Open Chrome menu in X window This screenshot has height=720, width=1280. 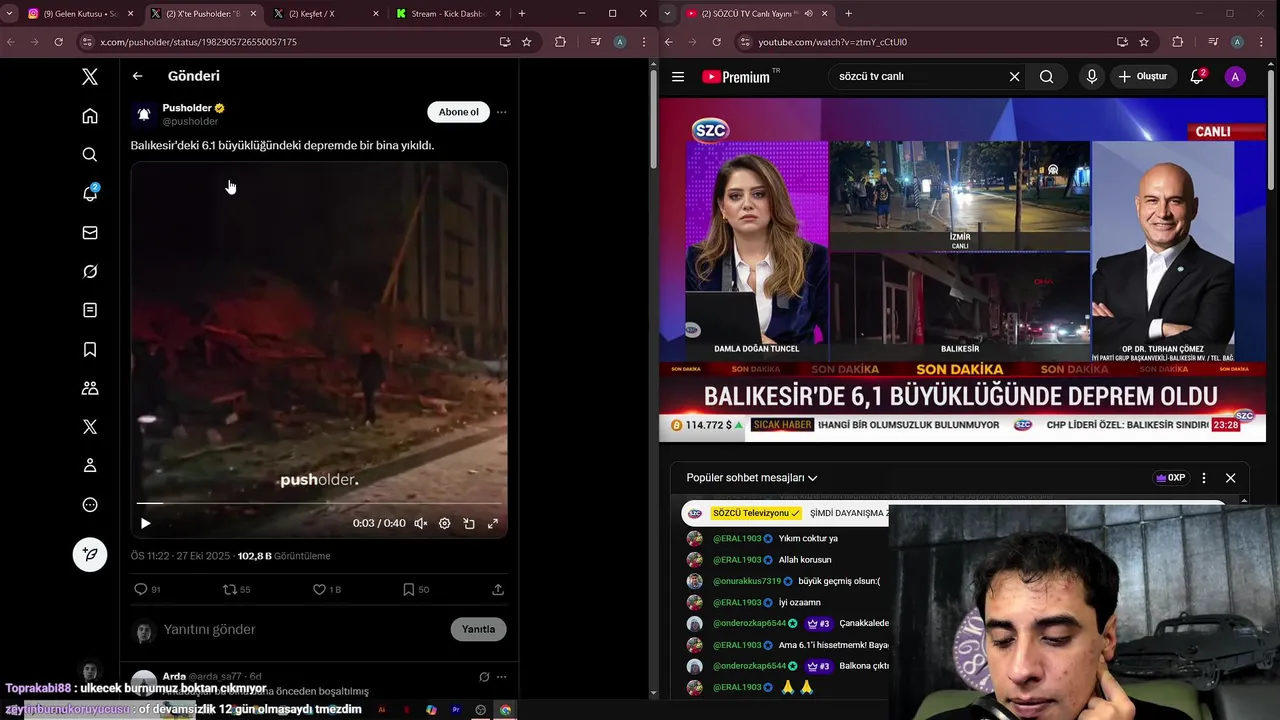tap(642, 42)
